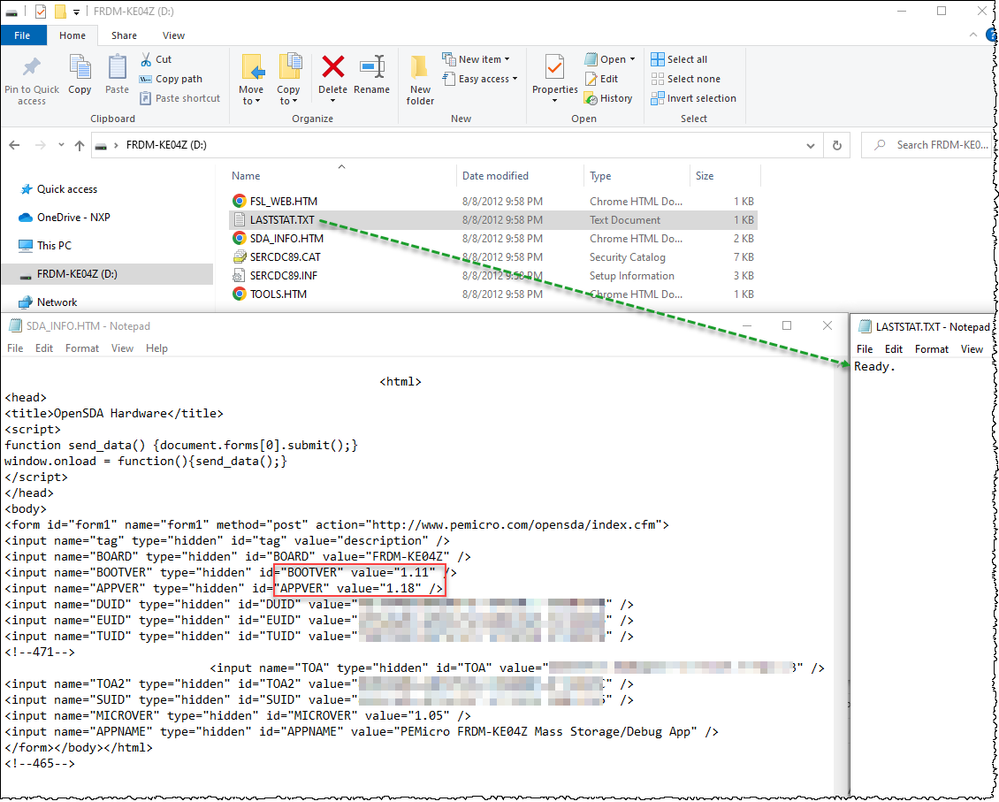Click the address bar path FRDM-KE04Z (D:)
The width and height of the screenshot is (999, 802).
pos(166,145)
